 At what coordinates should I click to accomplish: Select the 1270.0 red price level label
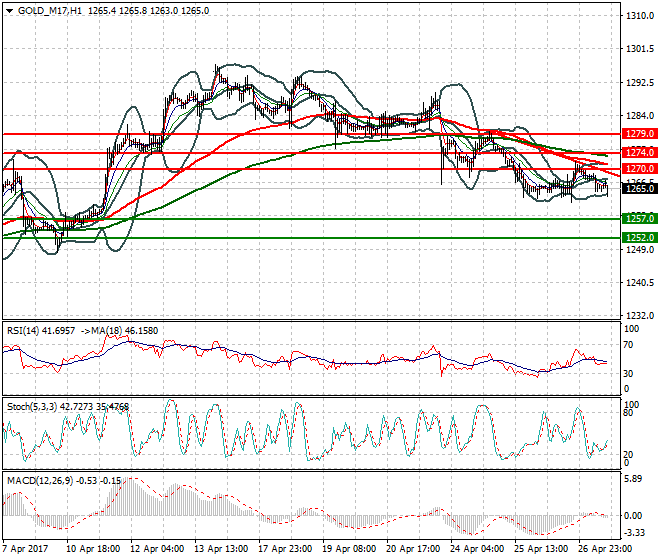pyautogui.click(x=640, y=169)
